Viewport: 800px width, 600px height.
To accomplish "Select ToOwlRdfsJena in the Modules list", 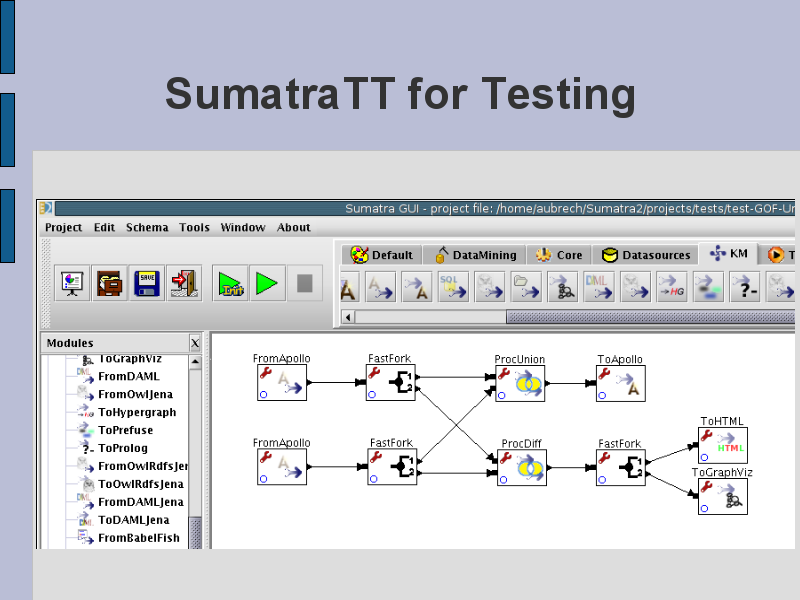I will pos(140,484).
